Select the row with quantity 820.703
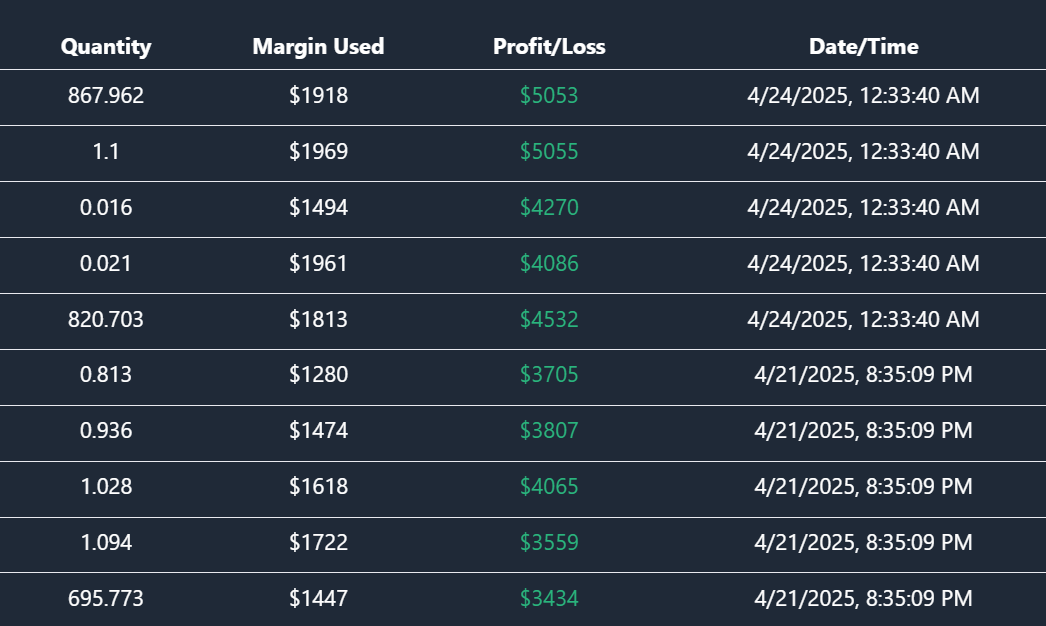This screenshot has width=1046, height=626. pyautogui.click(x=106, y=320)
